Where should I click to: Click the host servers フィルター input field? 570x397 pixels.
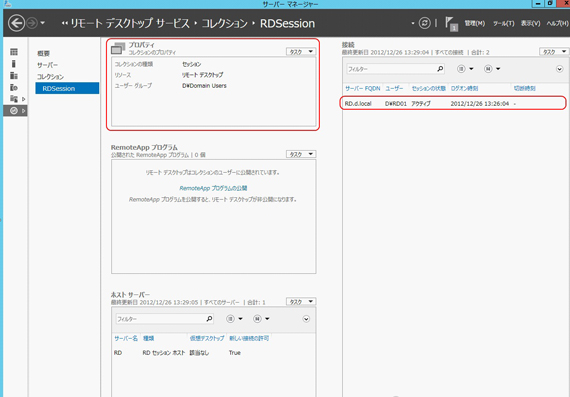tap(160, 319)
